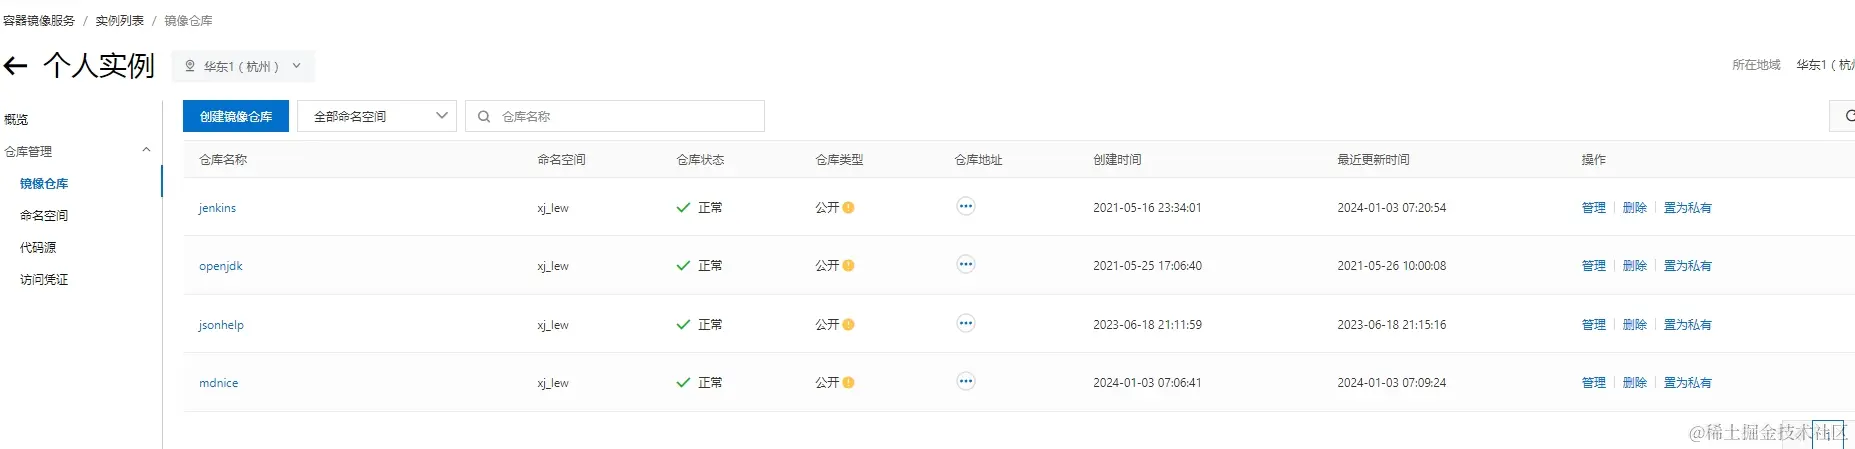The image size is (1855, 449).
Task: Show repository address for jenkins
Action: click(x=965, y=207)
